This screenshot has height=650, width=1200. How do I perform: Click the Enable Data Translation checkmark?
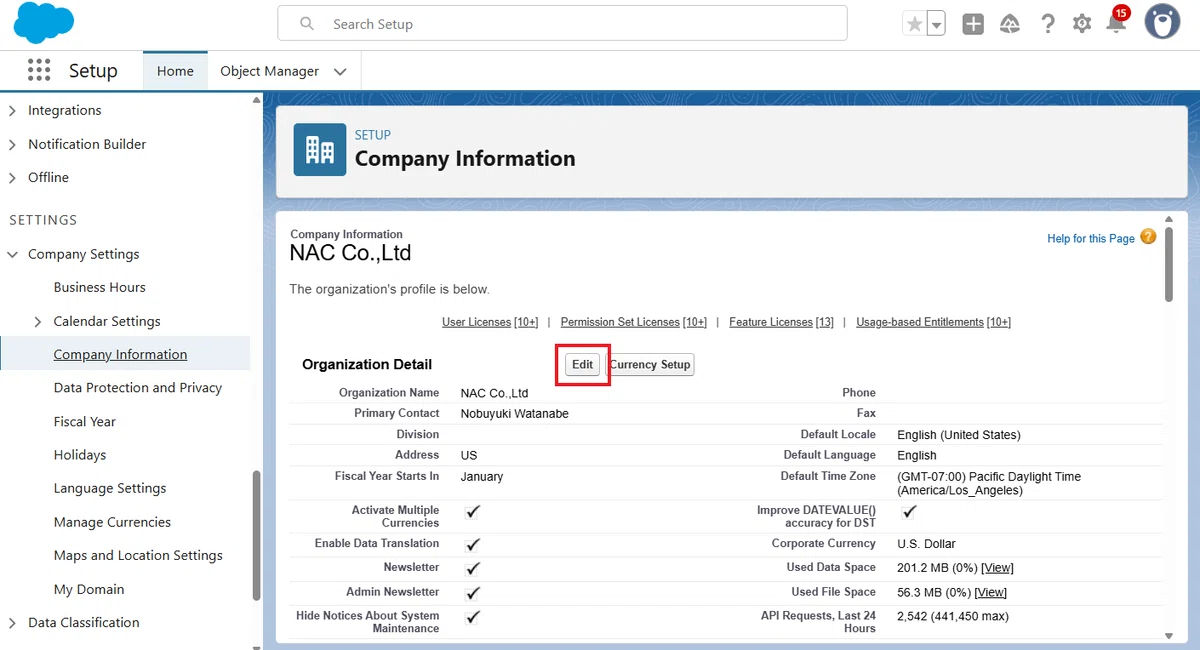tap(473, 544)
